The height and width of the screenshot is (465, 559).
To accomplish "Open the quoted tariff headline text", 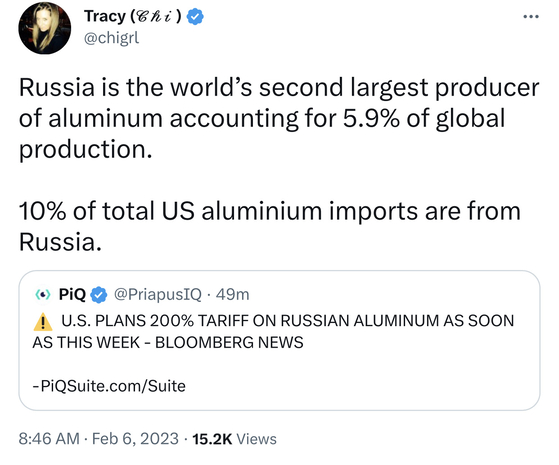I will tap(273, 331).
